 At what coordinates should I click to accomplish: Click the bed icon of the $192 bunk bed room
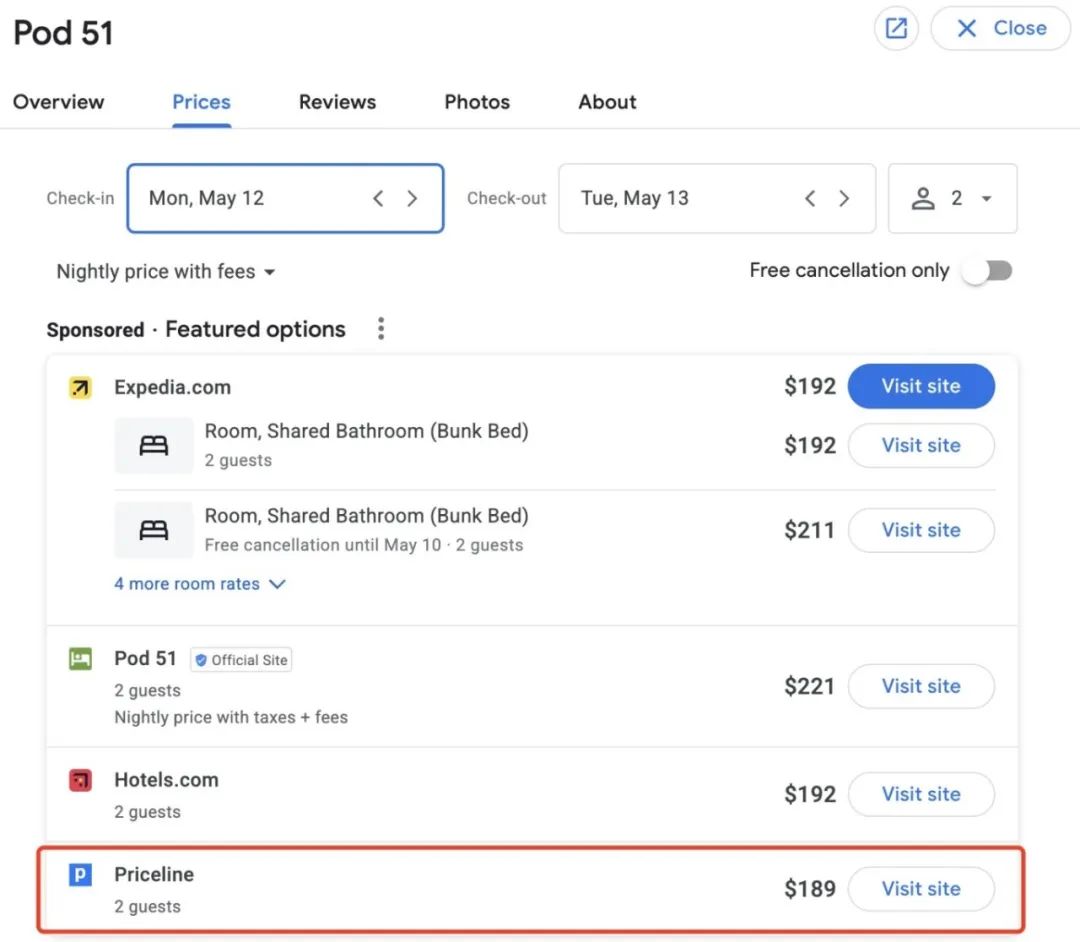tap(154, 446)
